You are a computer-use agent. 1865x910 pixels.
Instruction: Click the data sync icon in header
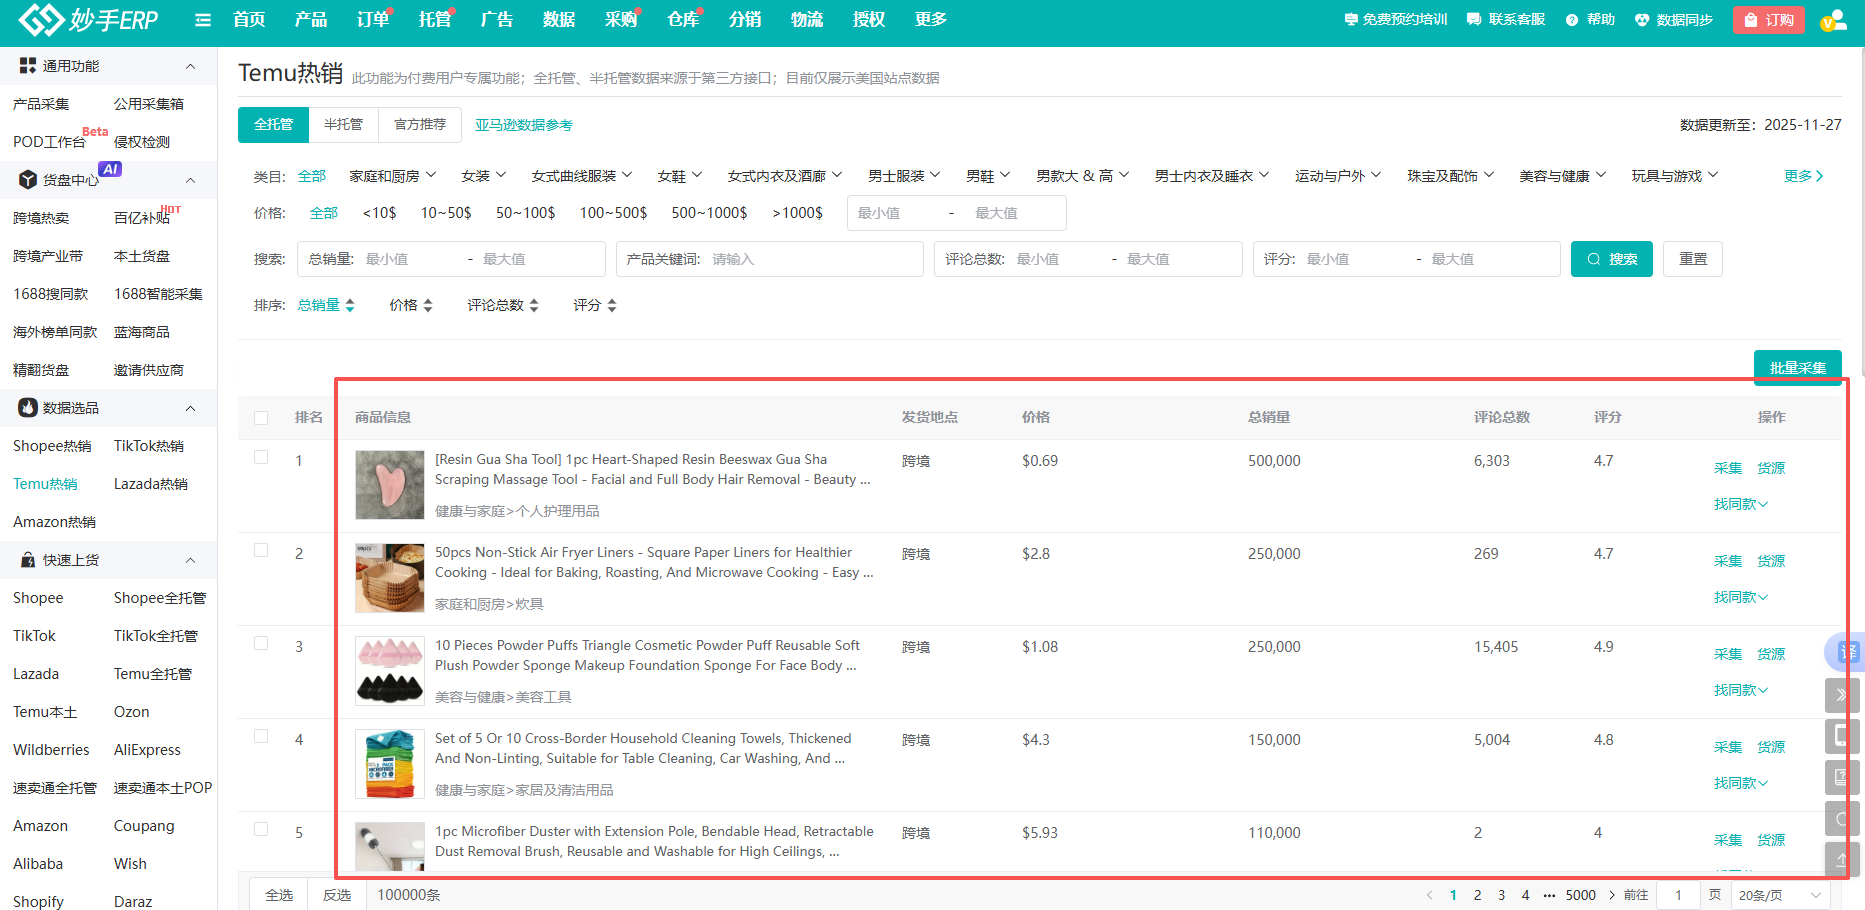coord(1642,20)
